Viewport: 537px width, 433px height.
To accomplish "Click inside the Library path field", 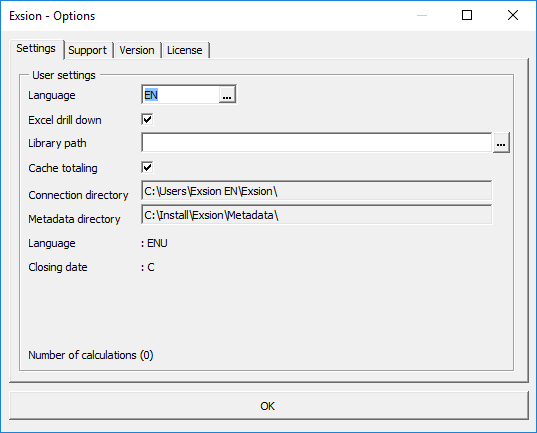I will (317, 143).
